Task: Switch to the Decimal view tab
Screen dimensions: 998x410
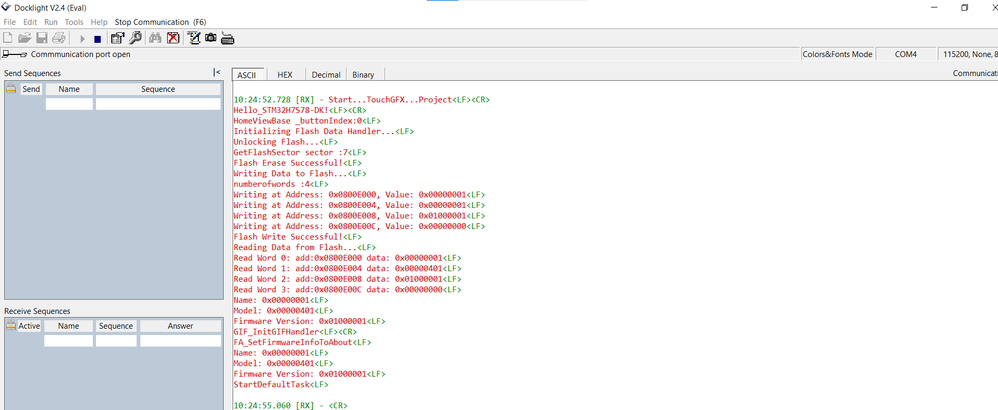Action: (326, 74)
